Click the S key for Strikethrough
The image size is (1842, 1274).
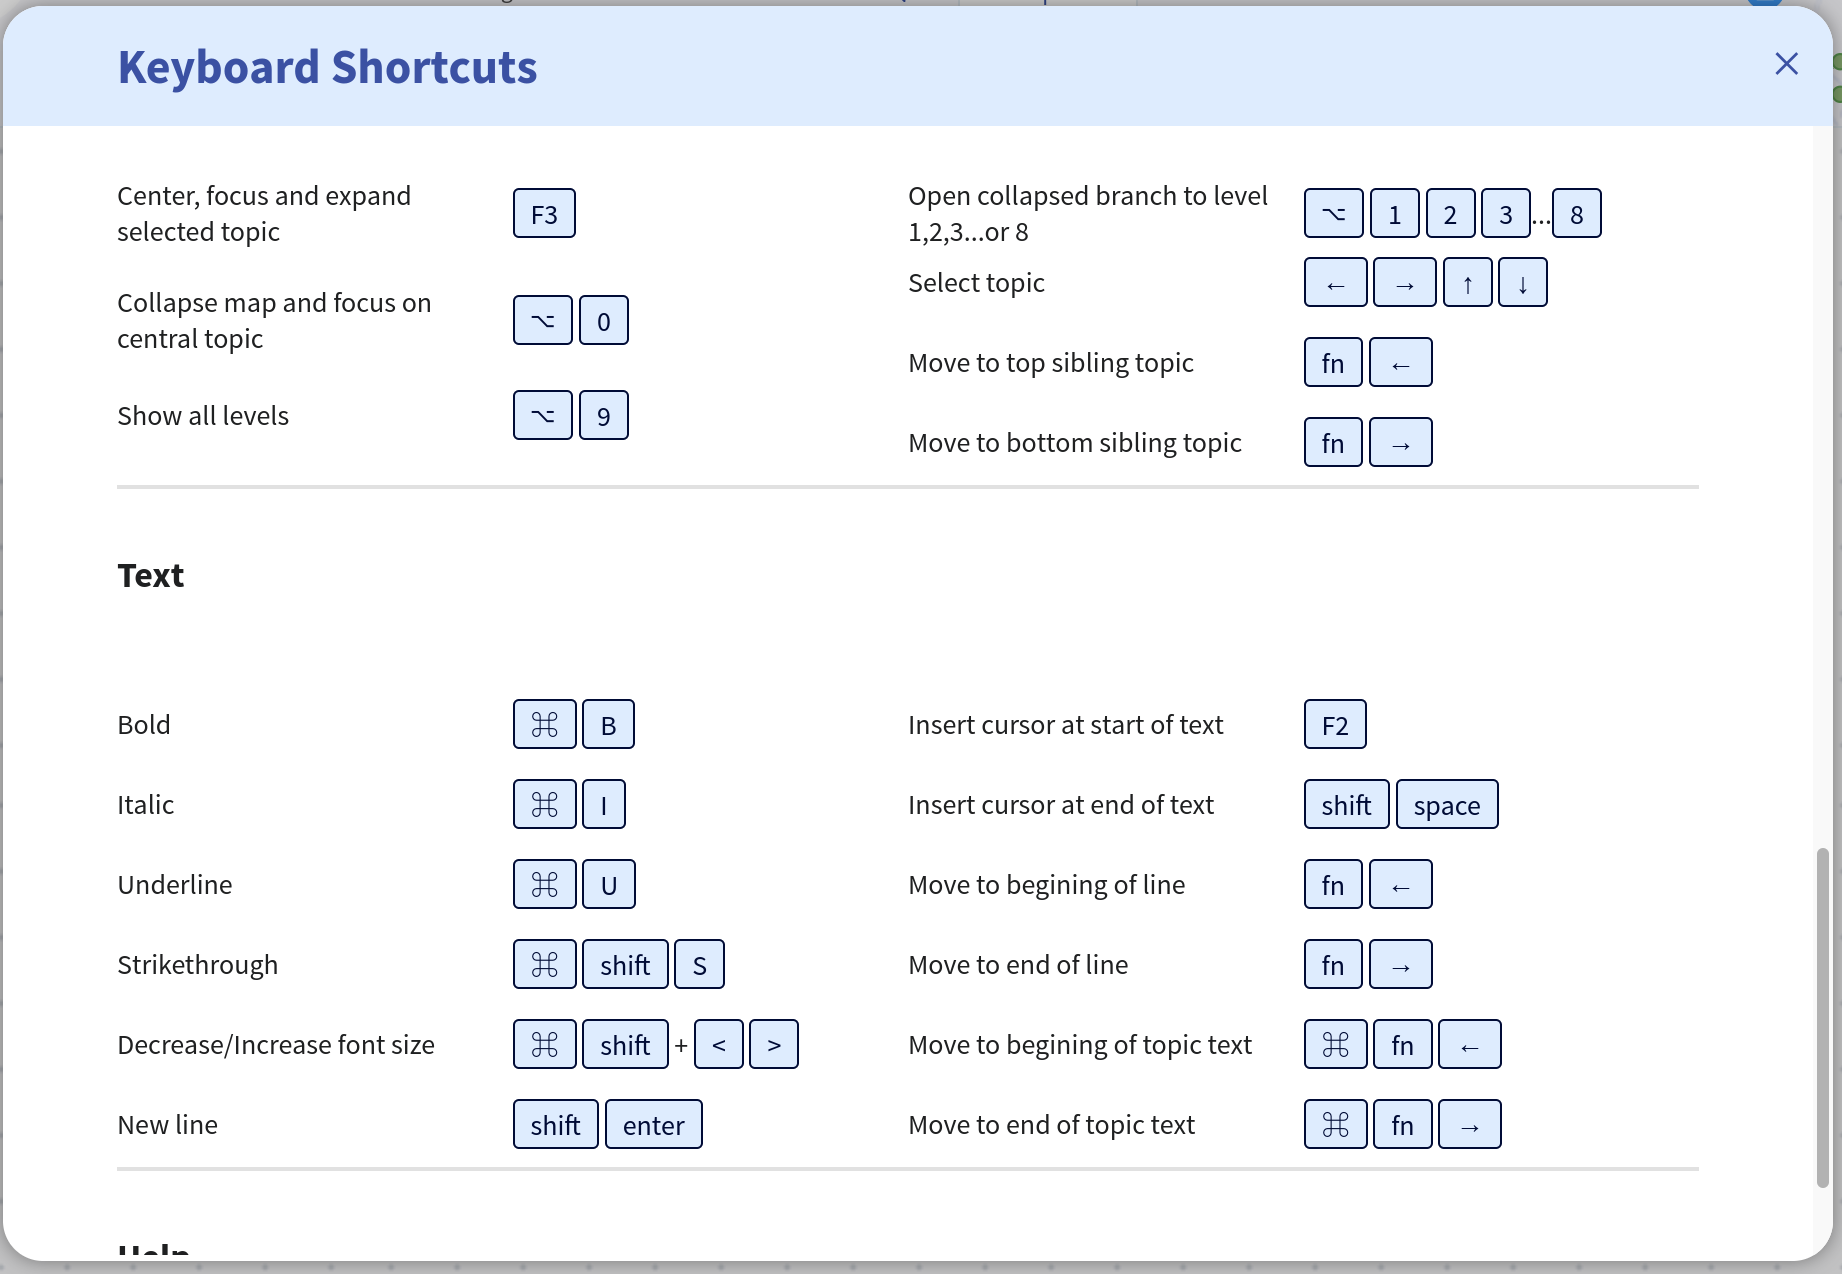coord(699,965)
